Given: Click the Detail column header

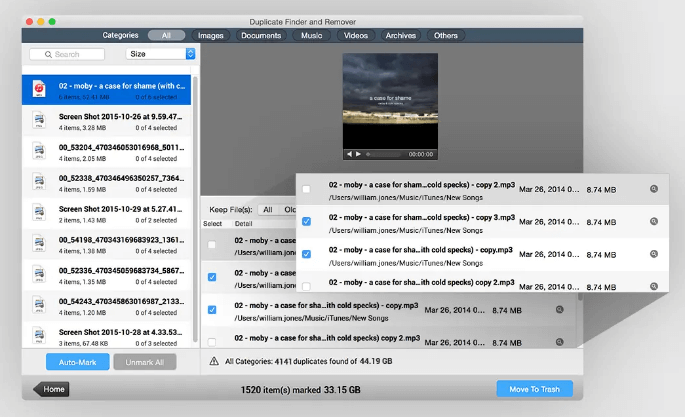Looking at the screenshot, I should coord(243,224).
